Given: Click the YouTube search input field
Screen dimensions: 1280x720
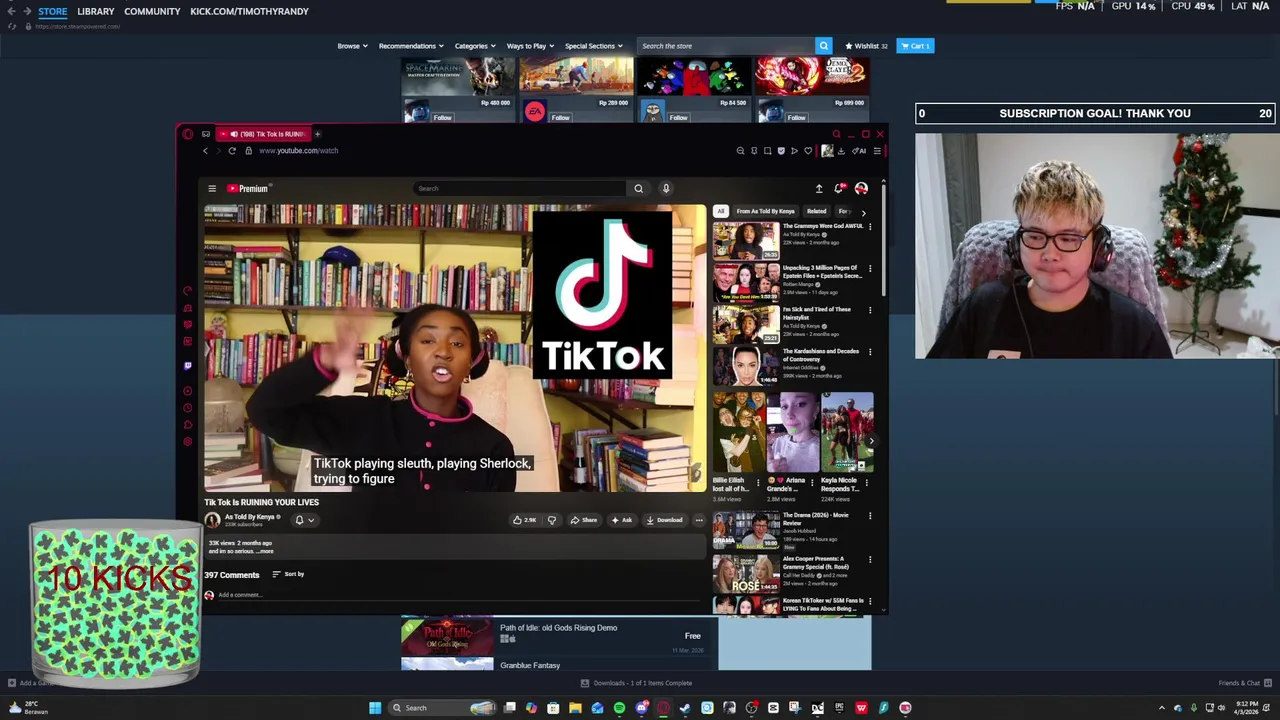Looking at the screenshot, I should [x=520, y=188].
